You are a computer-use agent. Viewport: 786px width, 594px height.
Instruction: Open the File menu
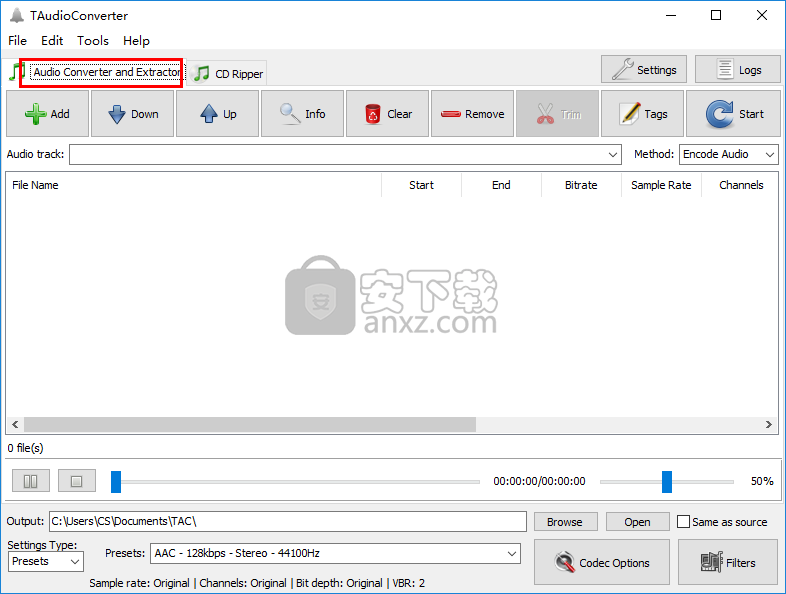click(18, 41)
